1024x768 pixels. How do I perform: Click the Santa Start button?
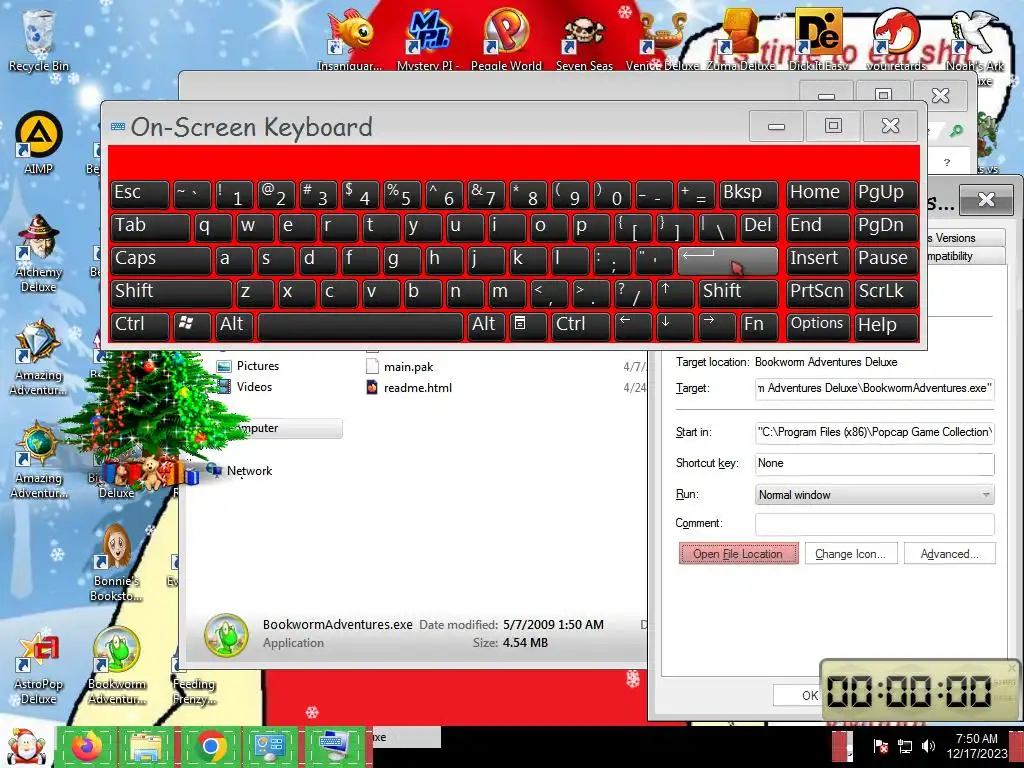click(25, 746)
